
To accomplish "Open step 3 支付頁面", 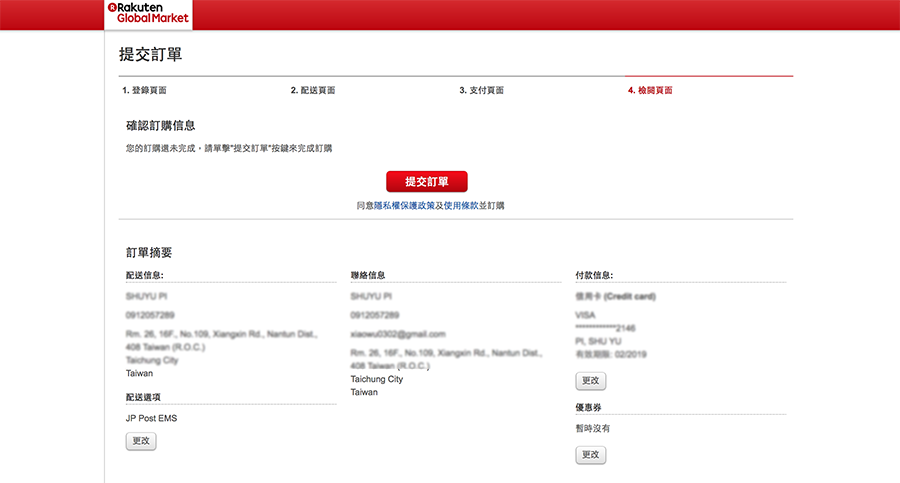I will tap(482, 90).
